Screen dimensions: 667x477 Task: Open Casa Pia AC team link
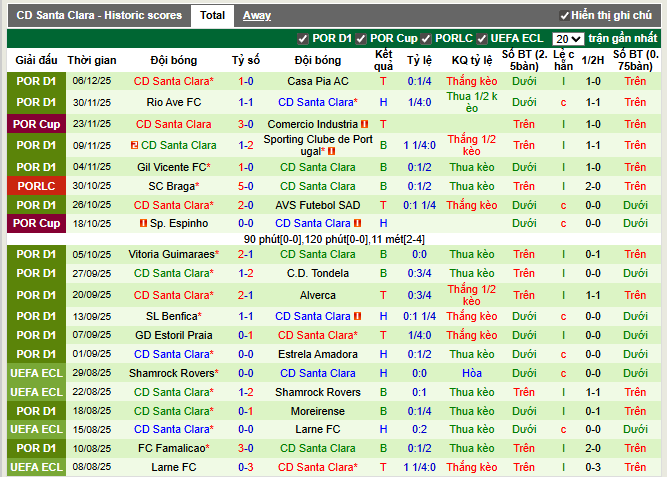tap(318, 81)
